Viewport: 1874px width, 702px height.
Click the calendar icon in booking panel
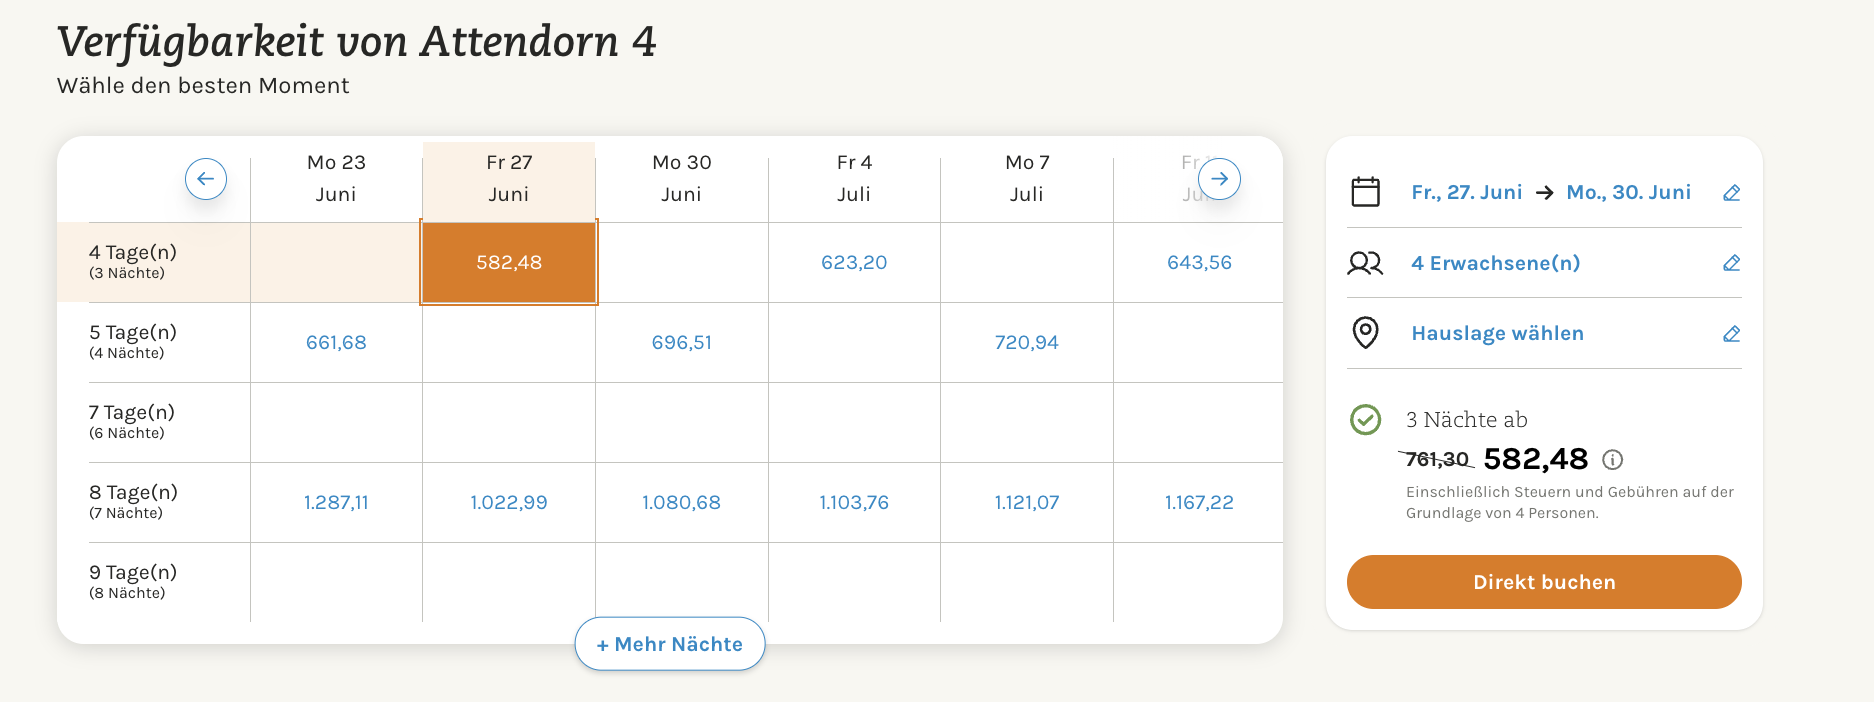tap(1365, 192)
